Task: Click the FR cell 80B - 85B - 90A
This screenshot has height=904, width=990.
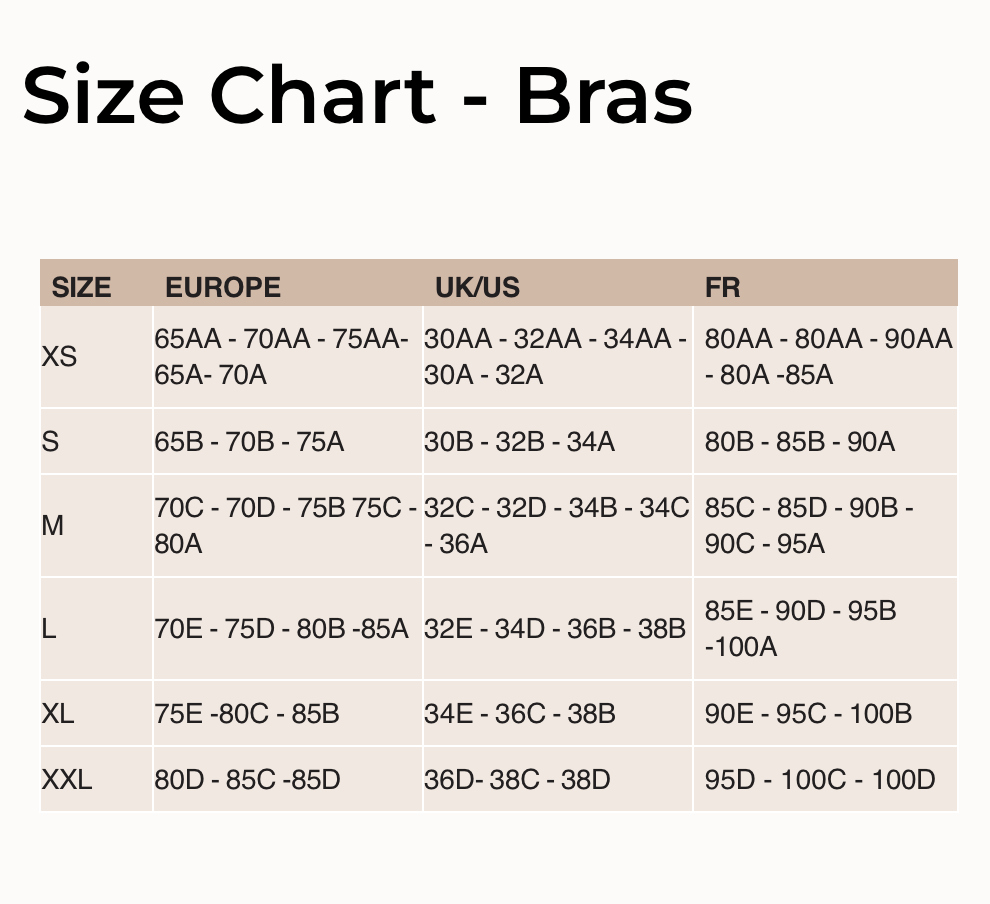Action: pyautogui.click(x=799, y=441)
